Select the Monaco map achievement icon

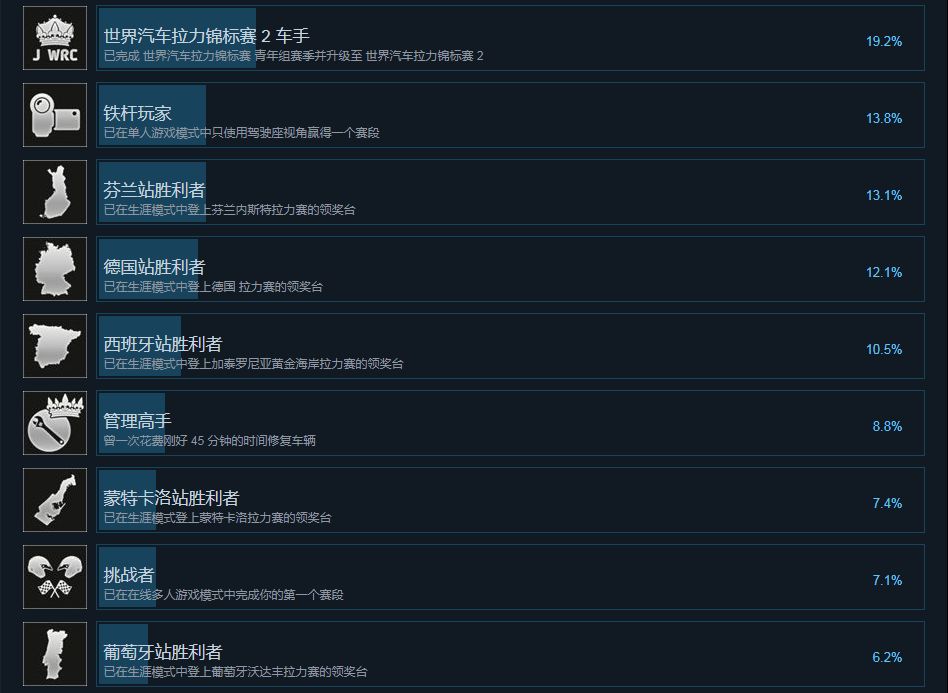click(x=55, y=500)
